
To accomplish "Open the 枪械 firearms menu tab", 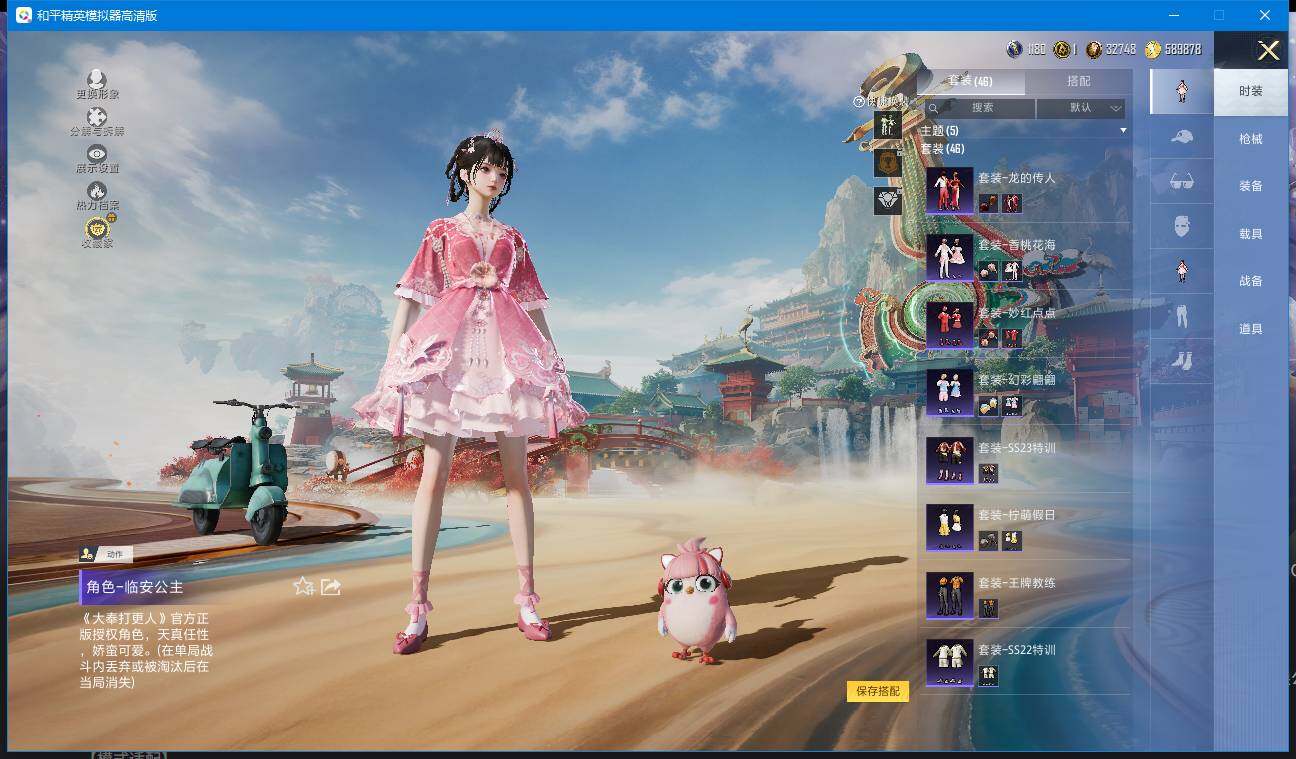I will [1250, 139].
